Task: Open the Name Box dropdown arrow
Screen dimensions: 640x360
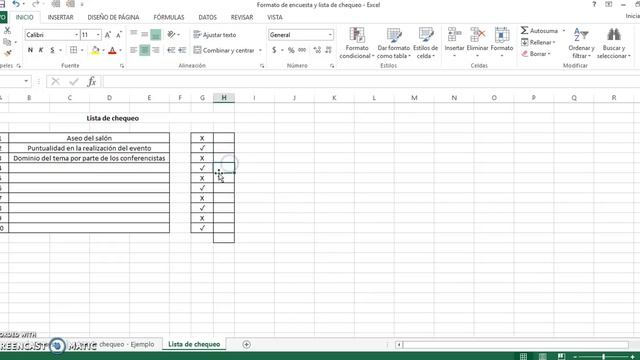Action: [x=26, y=81]
